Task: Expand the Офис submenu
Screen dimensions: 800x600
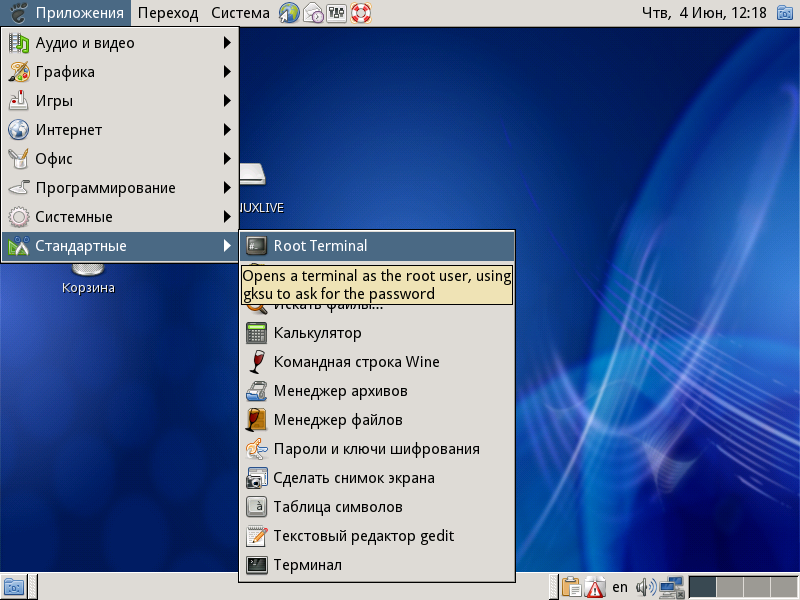Action: pos(120,159)
